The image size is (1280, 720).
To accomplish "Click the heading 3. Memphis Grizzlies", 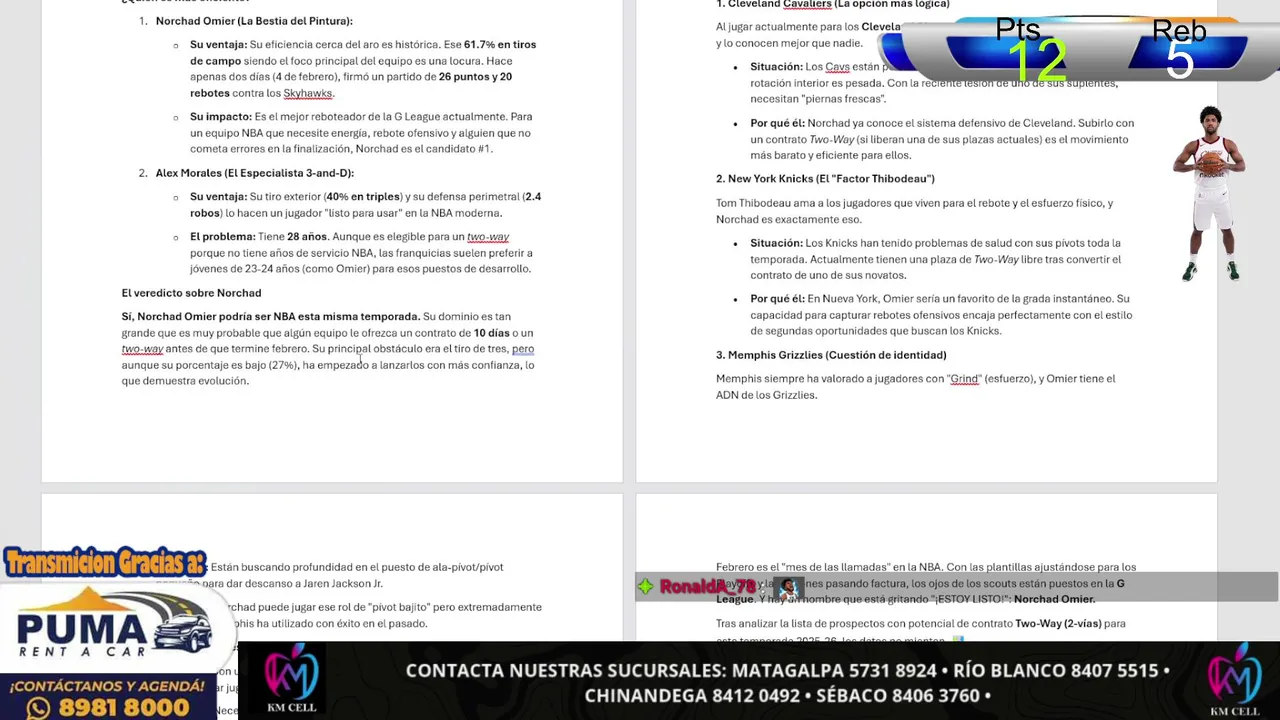I will click(x=831, y=355).
